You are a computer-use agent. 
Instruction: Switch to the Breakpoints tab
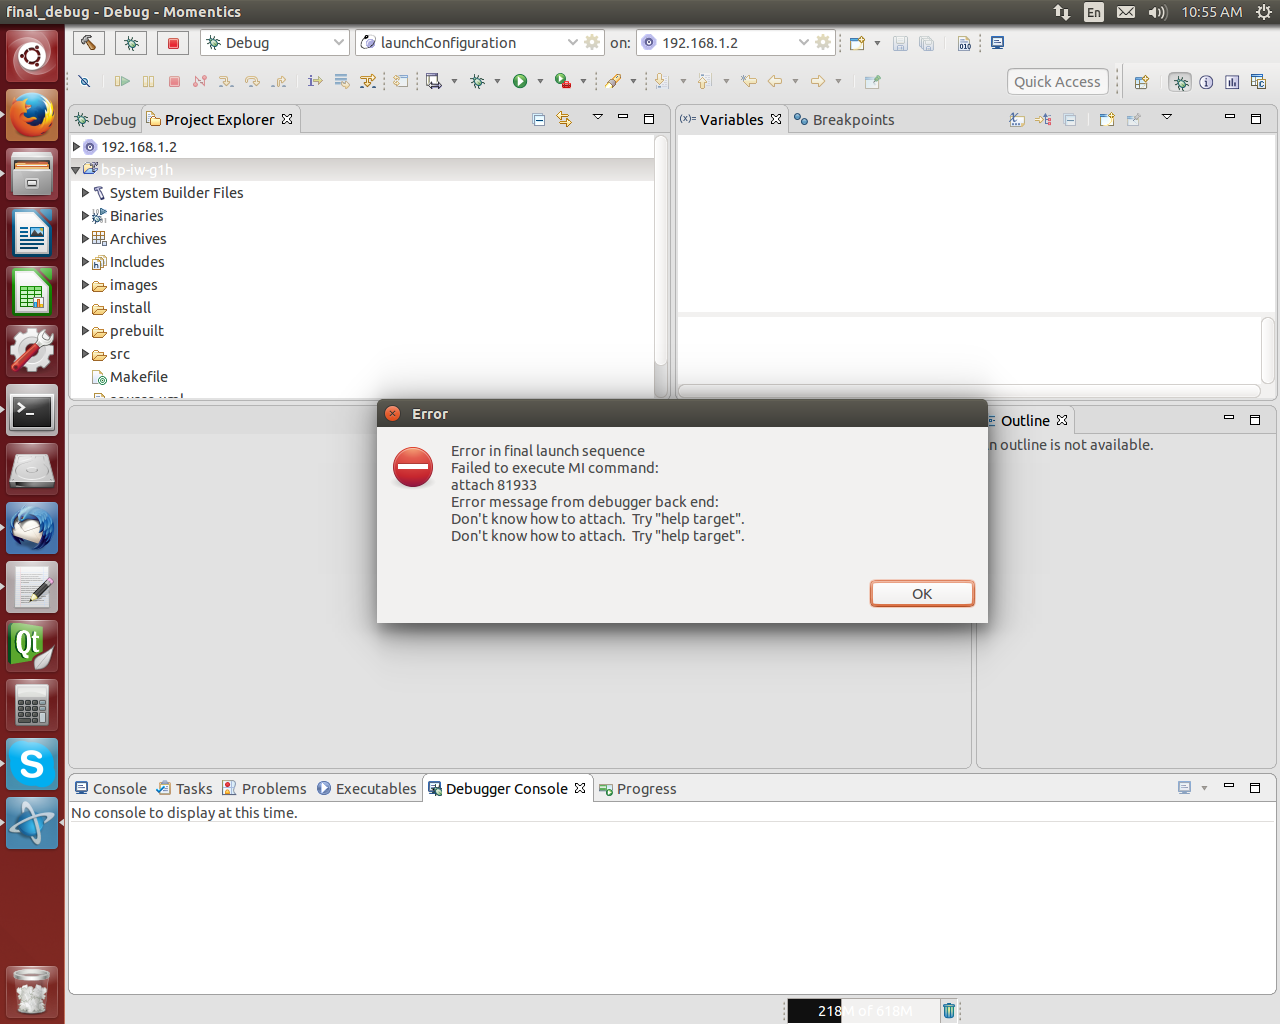tap(852, 120)
